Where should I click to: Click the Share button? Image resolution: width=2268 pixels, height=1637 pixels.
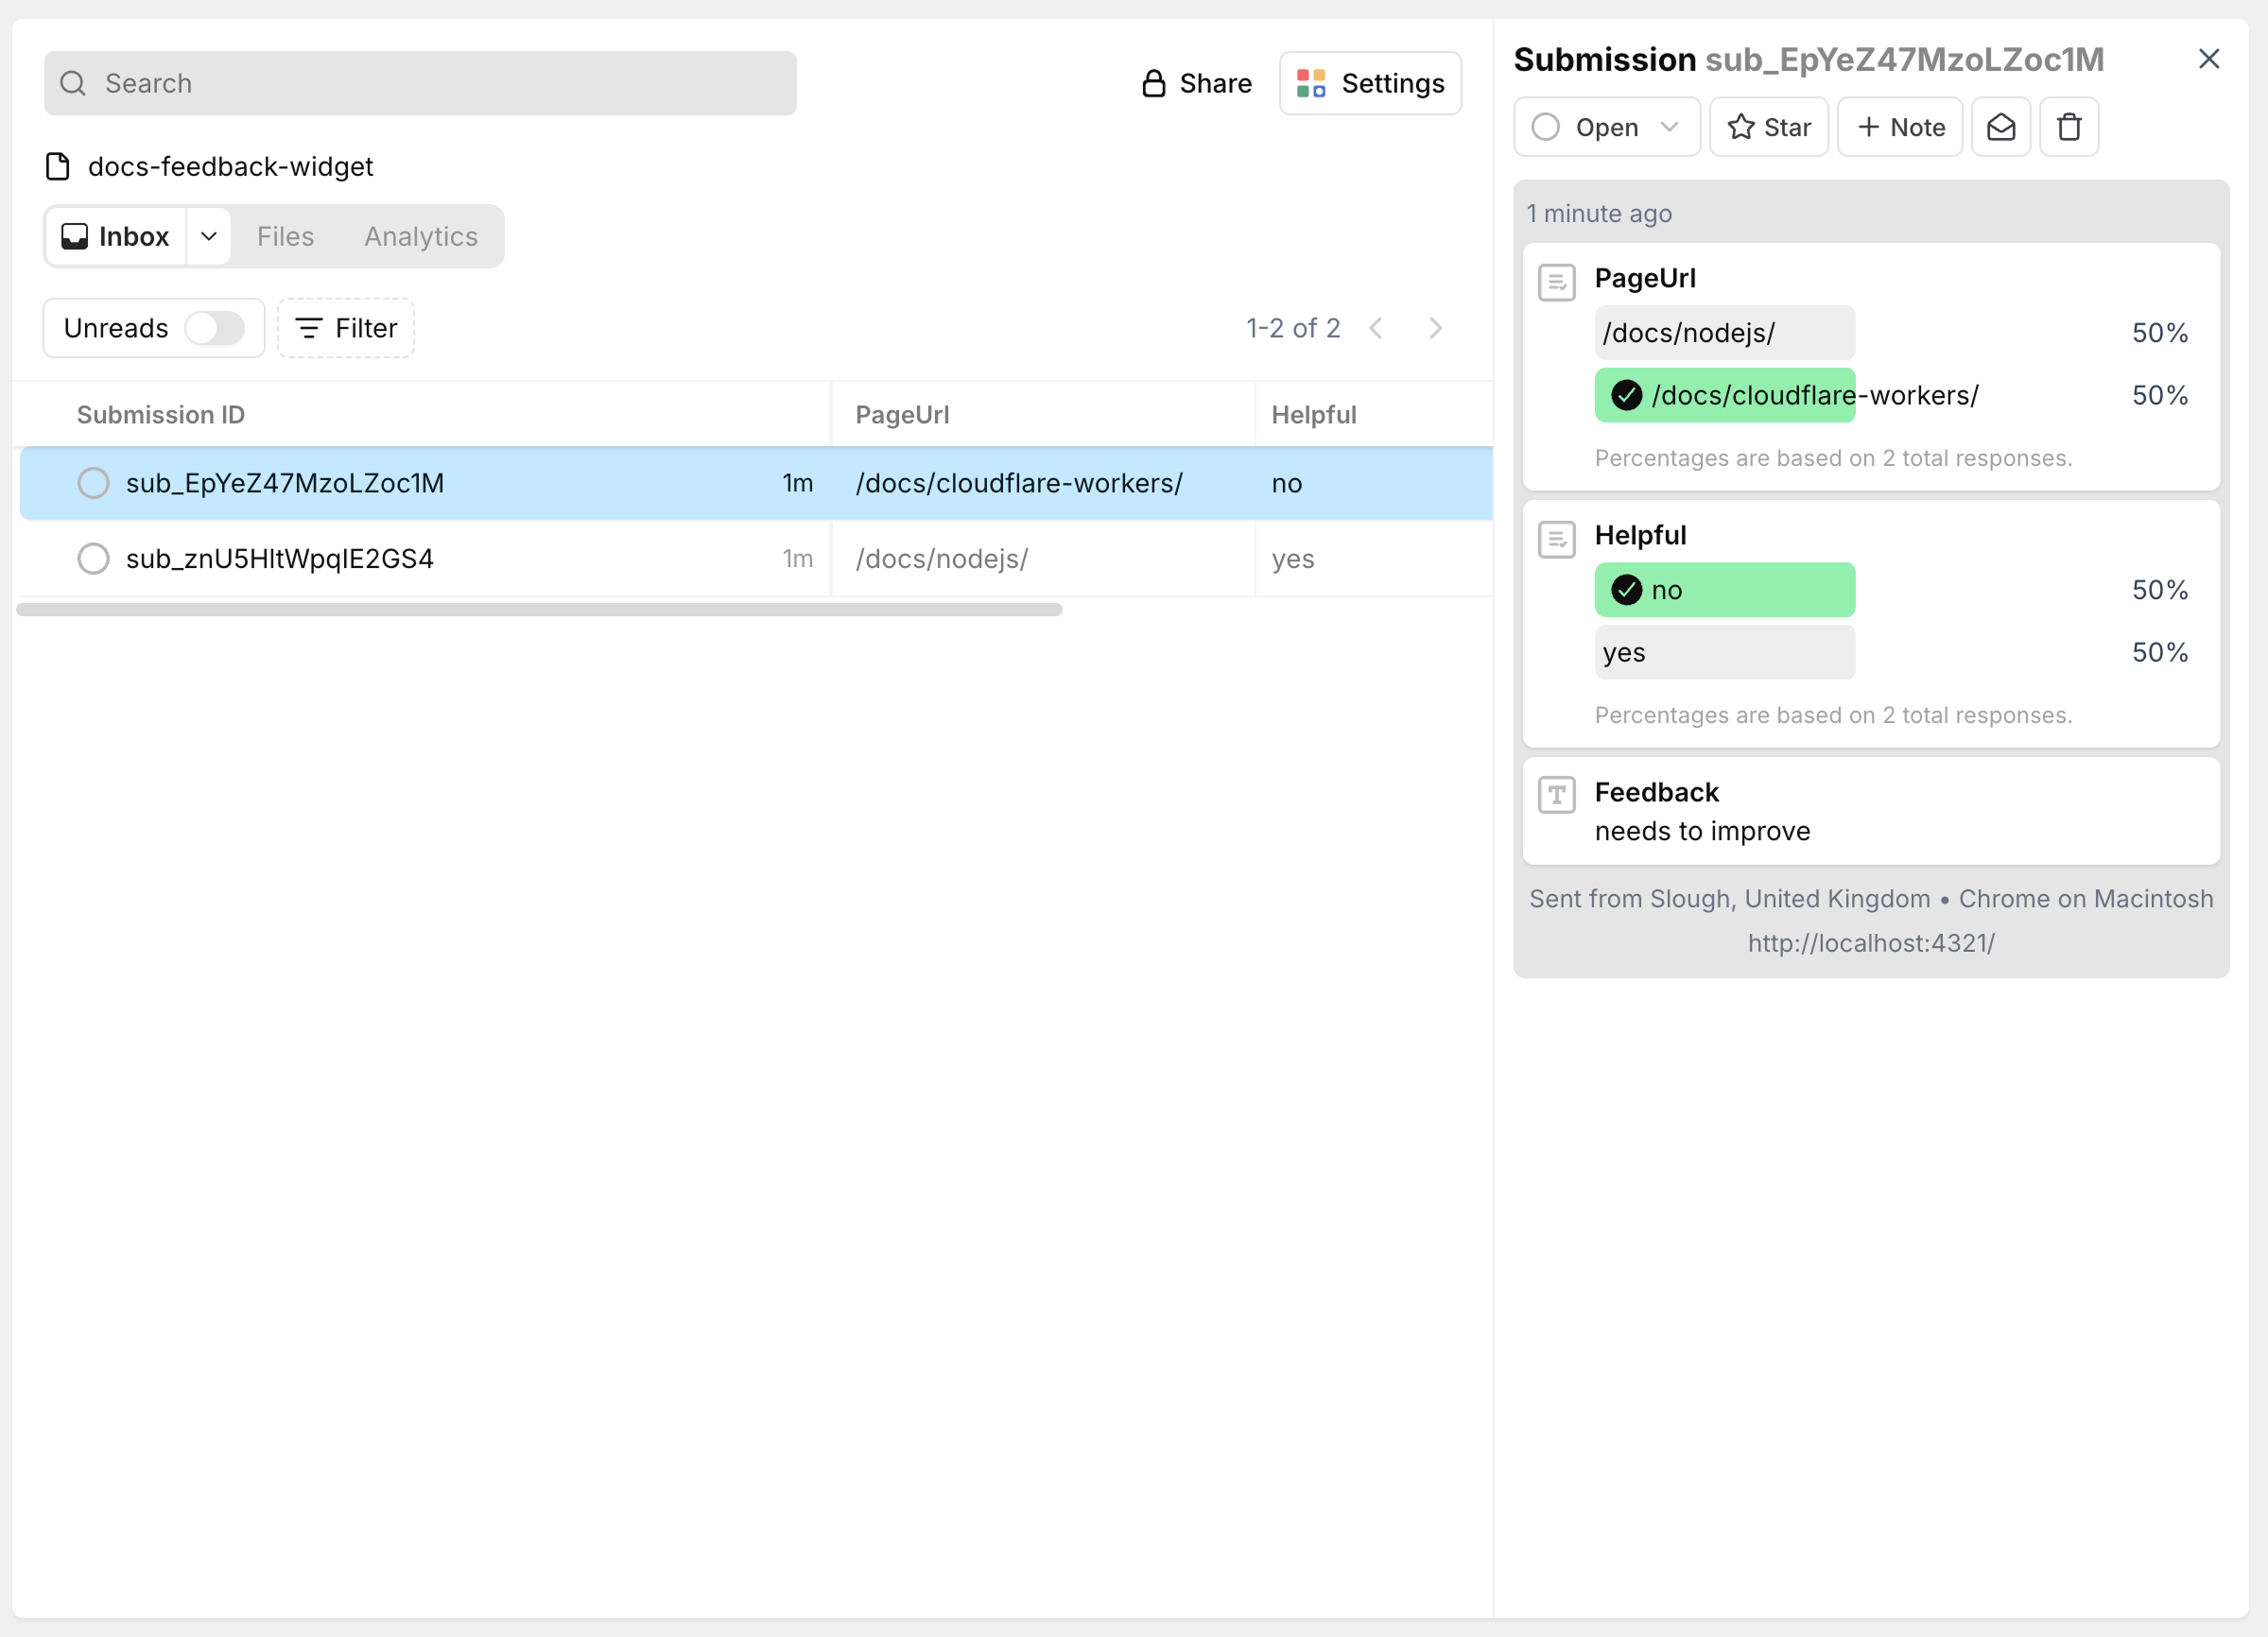point(1196,83)
